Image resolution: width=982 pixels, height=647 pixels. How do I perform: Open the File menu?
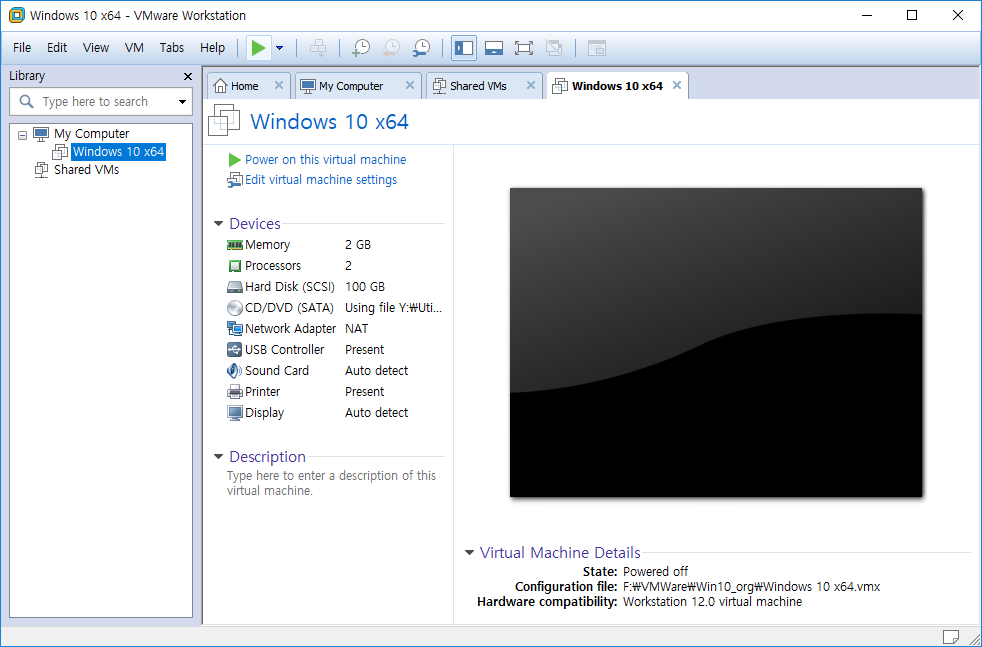click(22, 48)
